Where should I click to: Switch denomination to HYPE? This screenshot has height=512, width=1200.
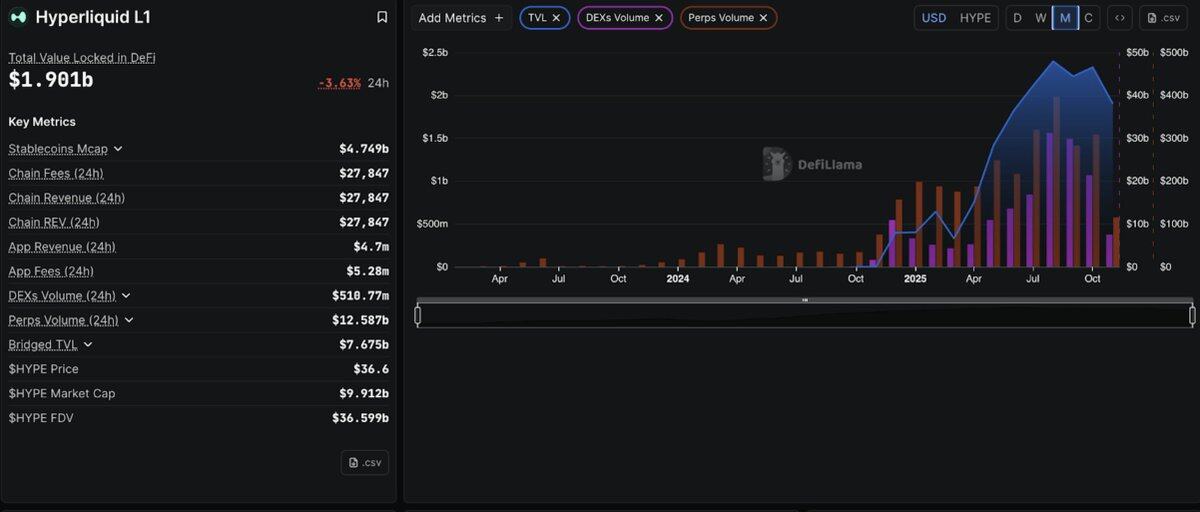pos(975,18)
